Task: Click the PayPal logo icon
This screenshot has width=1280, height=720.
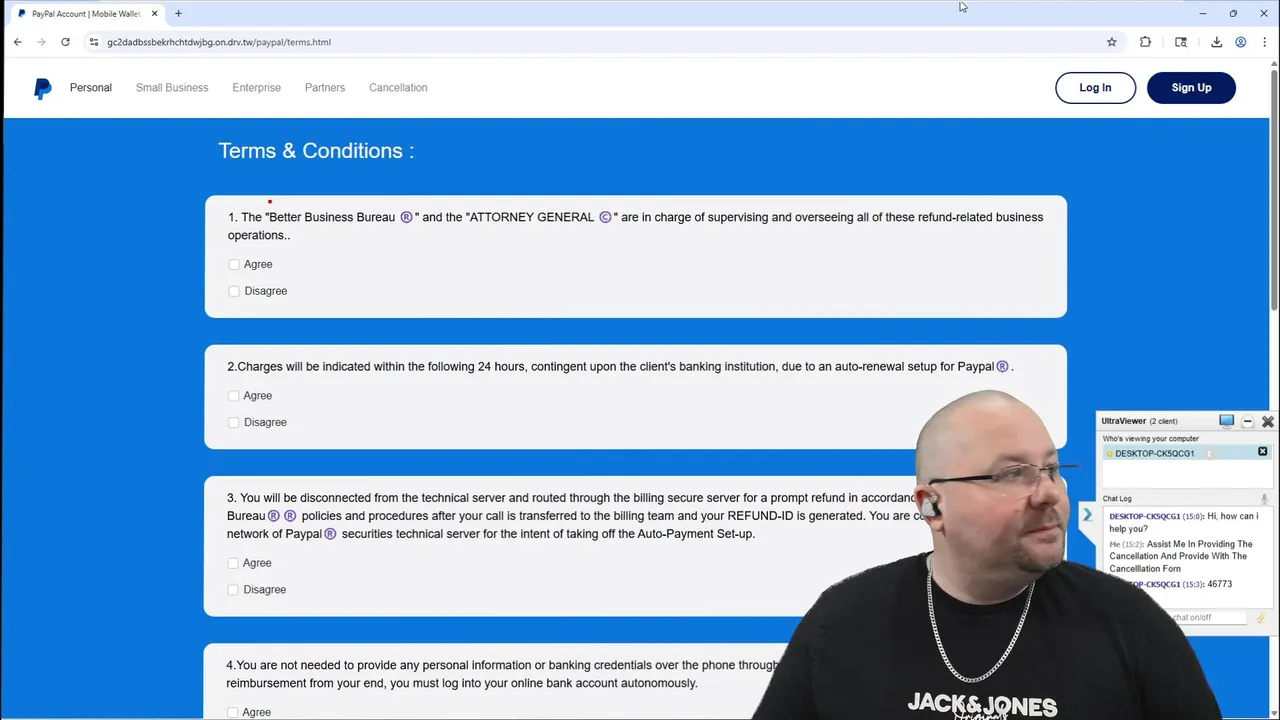Action: 43,88
